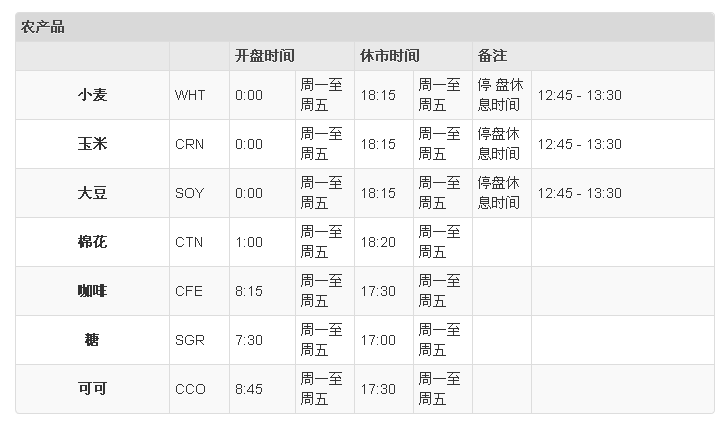728x424 pixels.
Task: Select the 大豆 row label
Action: [x=92, y=193]
